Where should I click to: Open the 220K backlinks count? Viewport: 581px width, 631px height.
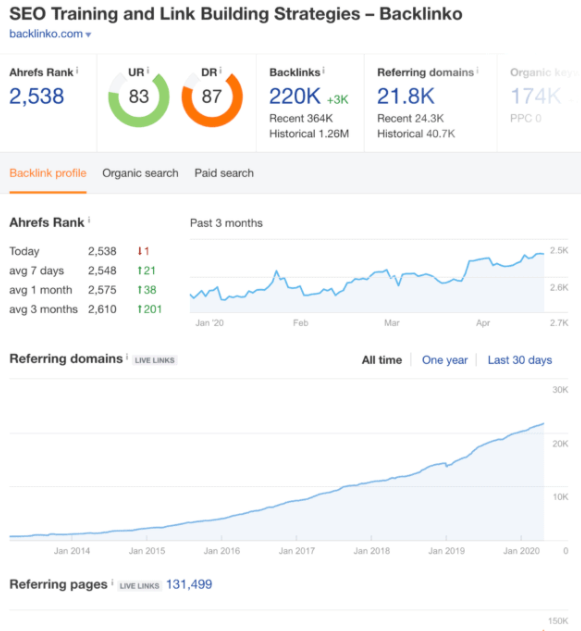(295, 97)
